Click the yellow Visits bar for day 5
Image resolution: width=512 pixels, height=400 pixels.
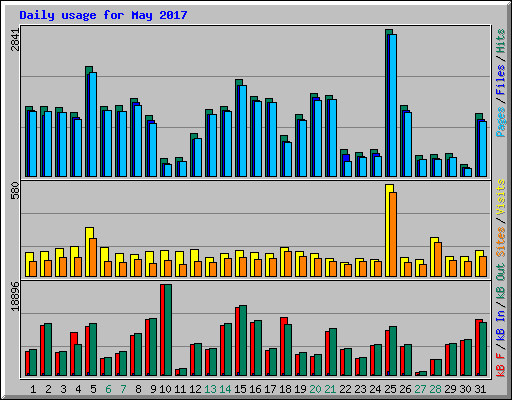(88, 252)
